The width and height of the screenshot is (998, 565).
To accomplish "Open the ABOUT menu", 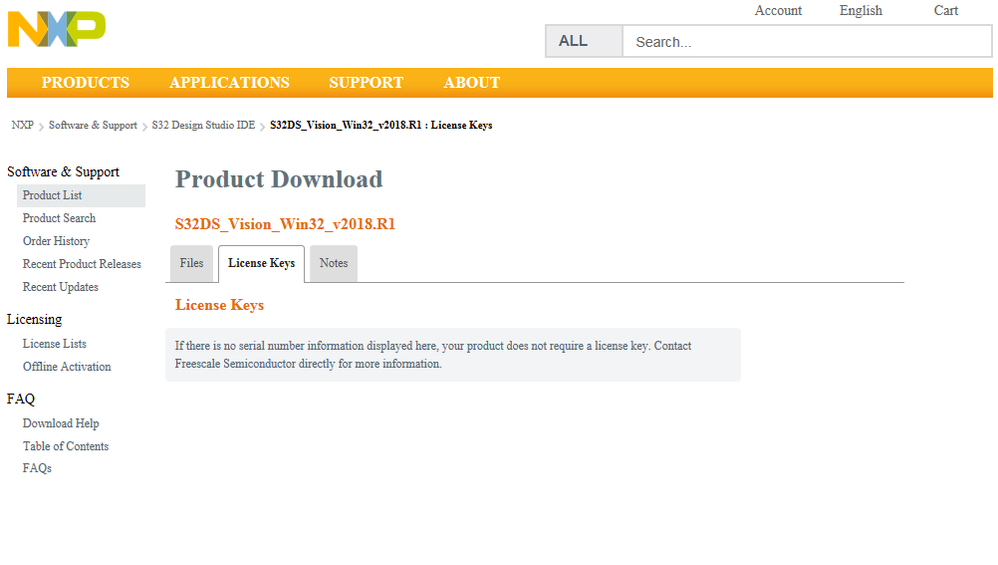I will point(472,83).
